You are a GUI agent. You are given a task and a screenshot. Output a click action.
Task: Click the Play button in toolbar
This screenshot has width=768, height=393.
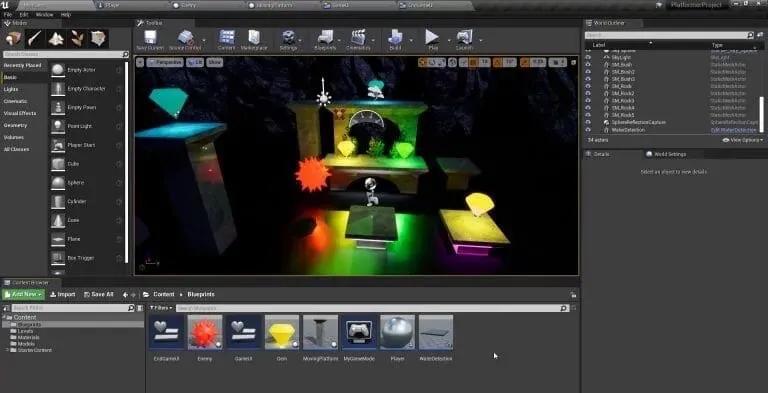432,39
